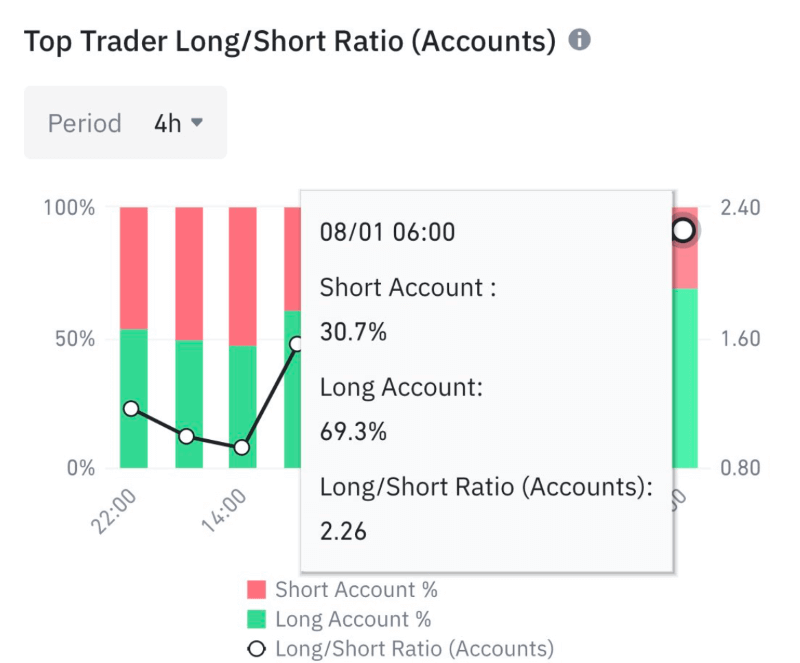Viewport: 800px width, 663px height.
Task: Click the 14:00 x-axis label
Action: (231, 514)
